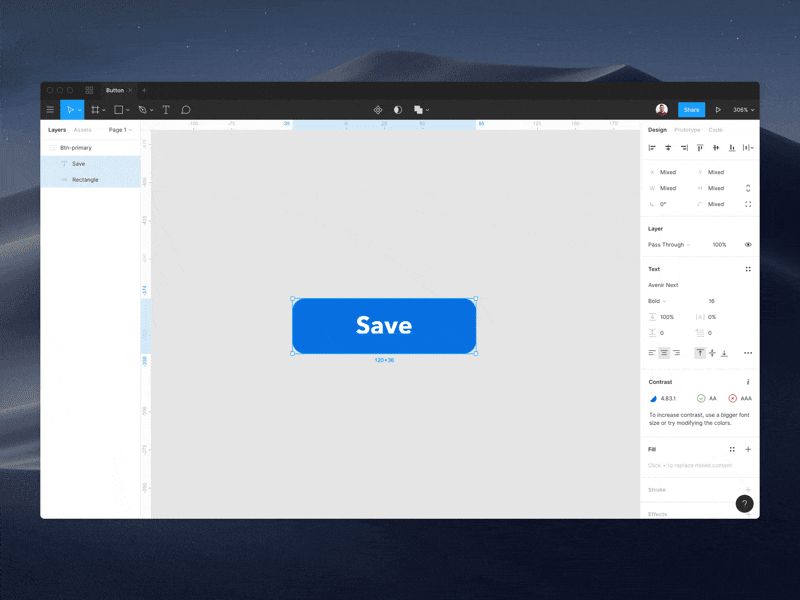Select the Rectangle layer in Layers panel
Screen dimensions: 800x600
85,180
